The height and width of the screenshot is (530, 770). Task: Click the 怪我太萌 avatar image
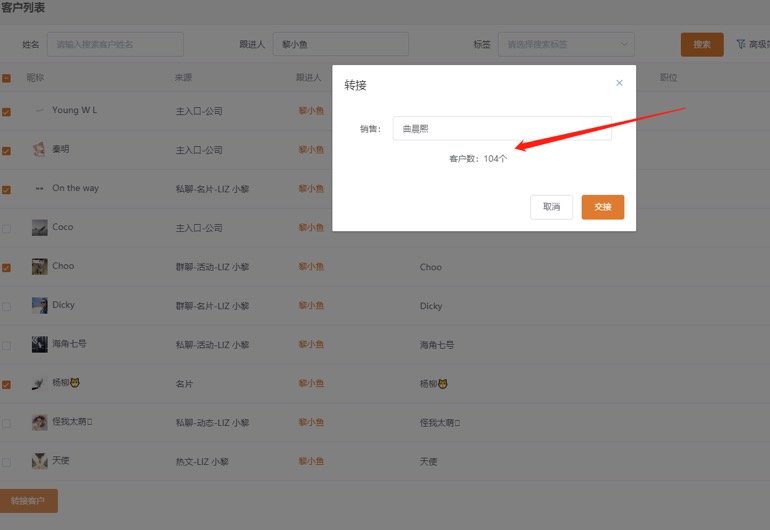click(39, 422)
